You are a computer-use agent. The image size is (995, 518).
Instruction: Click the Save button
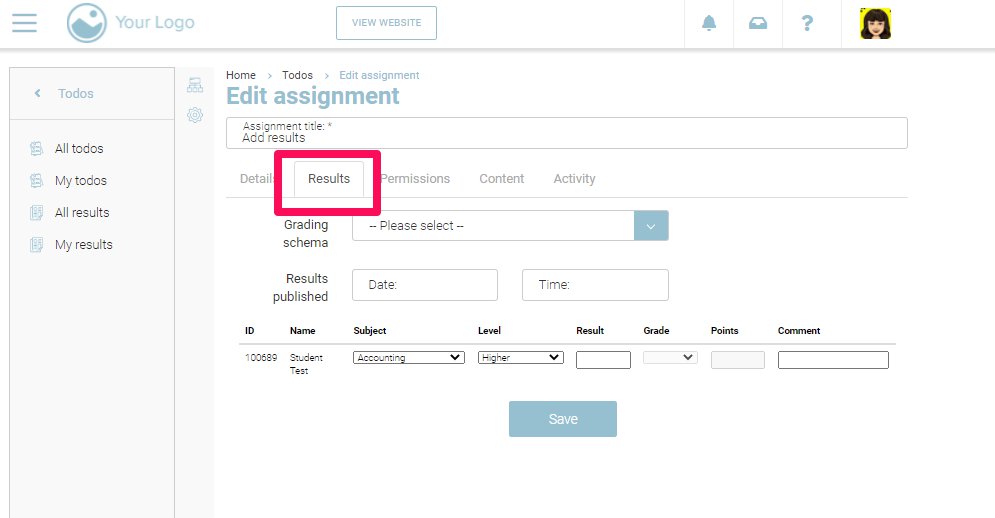pyautogui.click(x=562, y=419)
